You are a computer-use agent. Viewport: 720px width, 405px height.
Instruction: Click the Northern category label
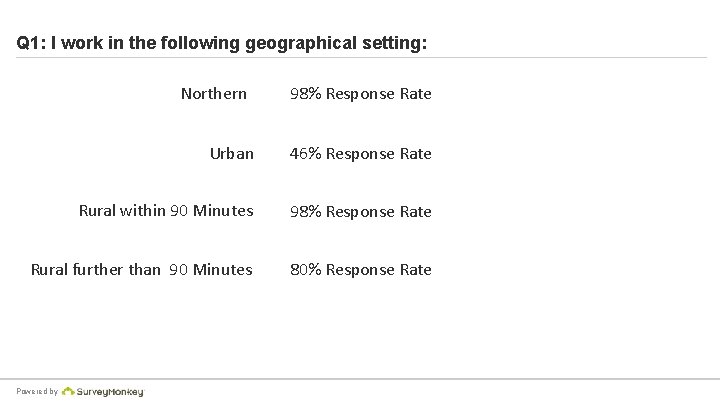coord(214,94)
